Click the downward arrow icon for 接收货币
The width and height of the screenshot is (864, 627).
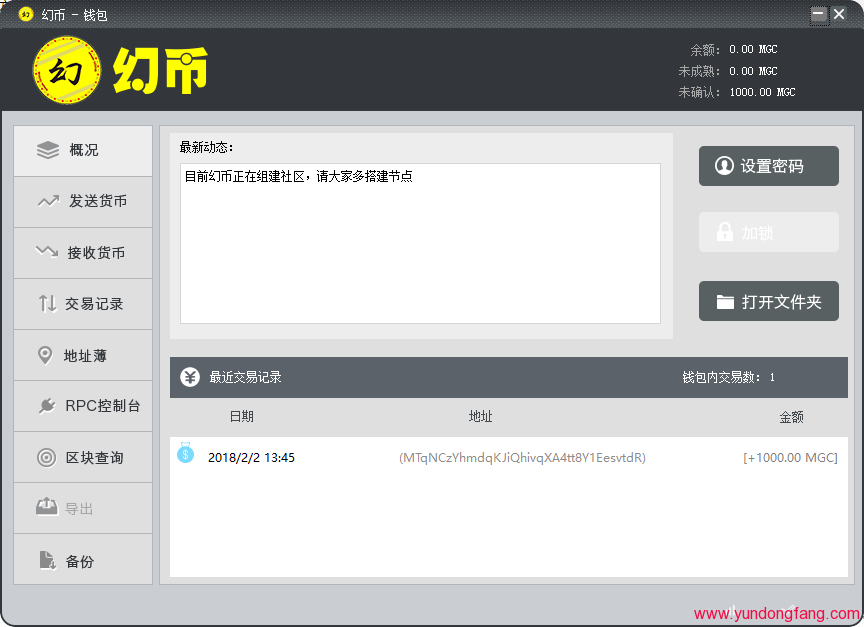(47, 252)
